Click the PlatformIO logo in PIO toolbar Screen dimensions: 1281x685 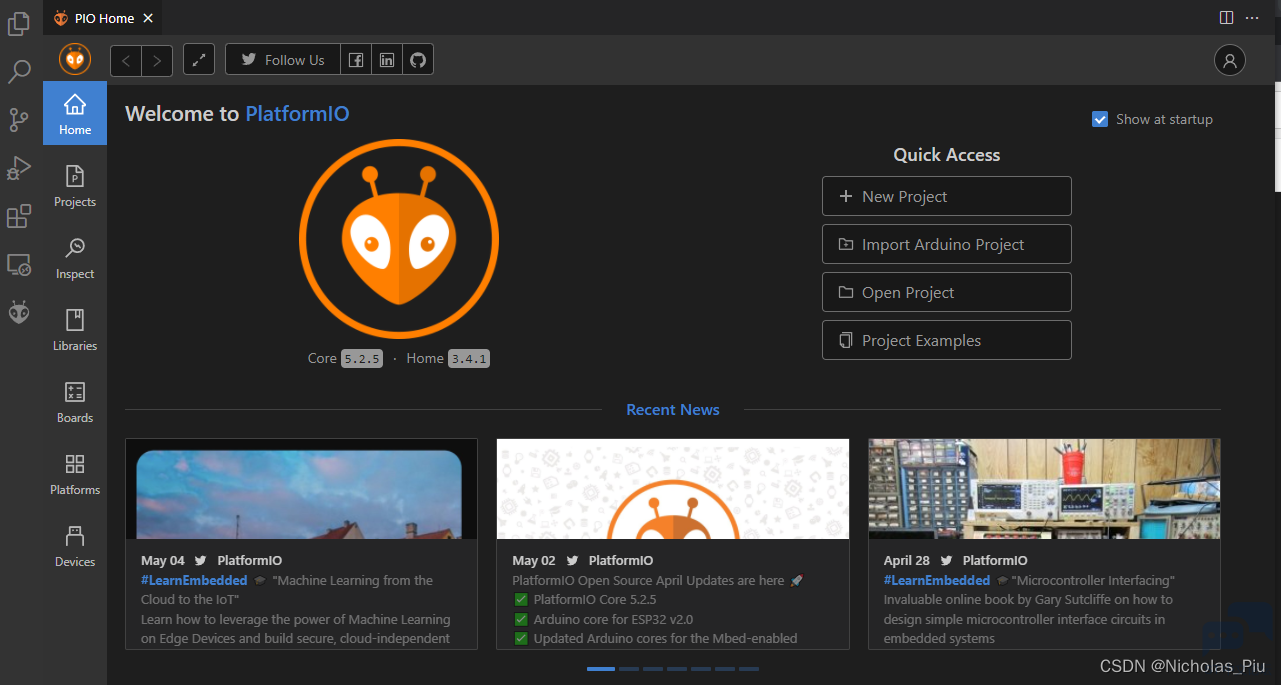pos(75,60)
